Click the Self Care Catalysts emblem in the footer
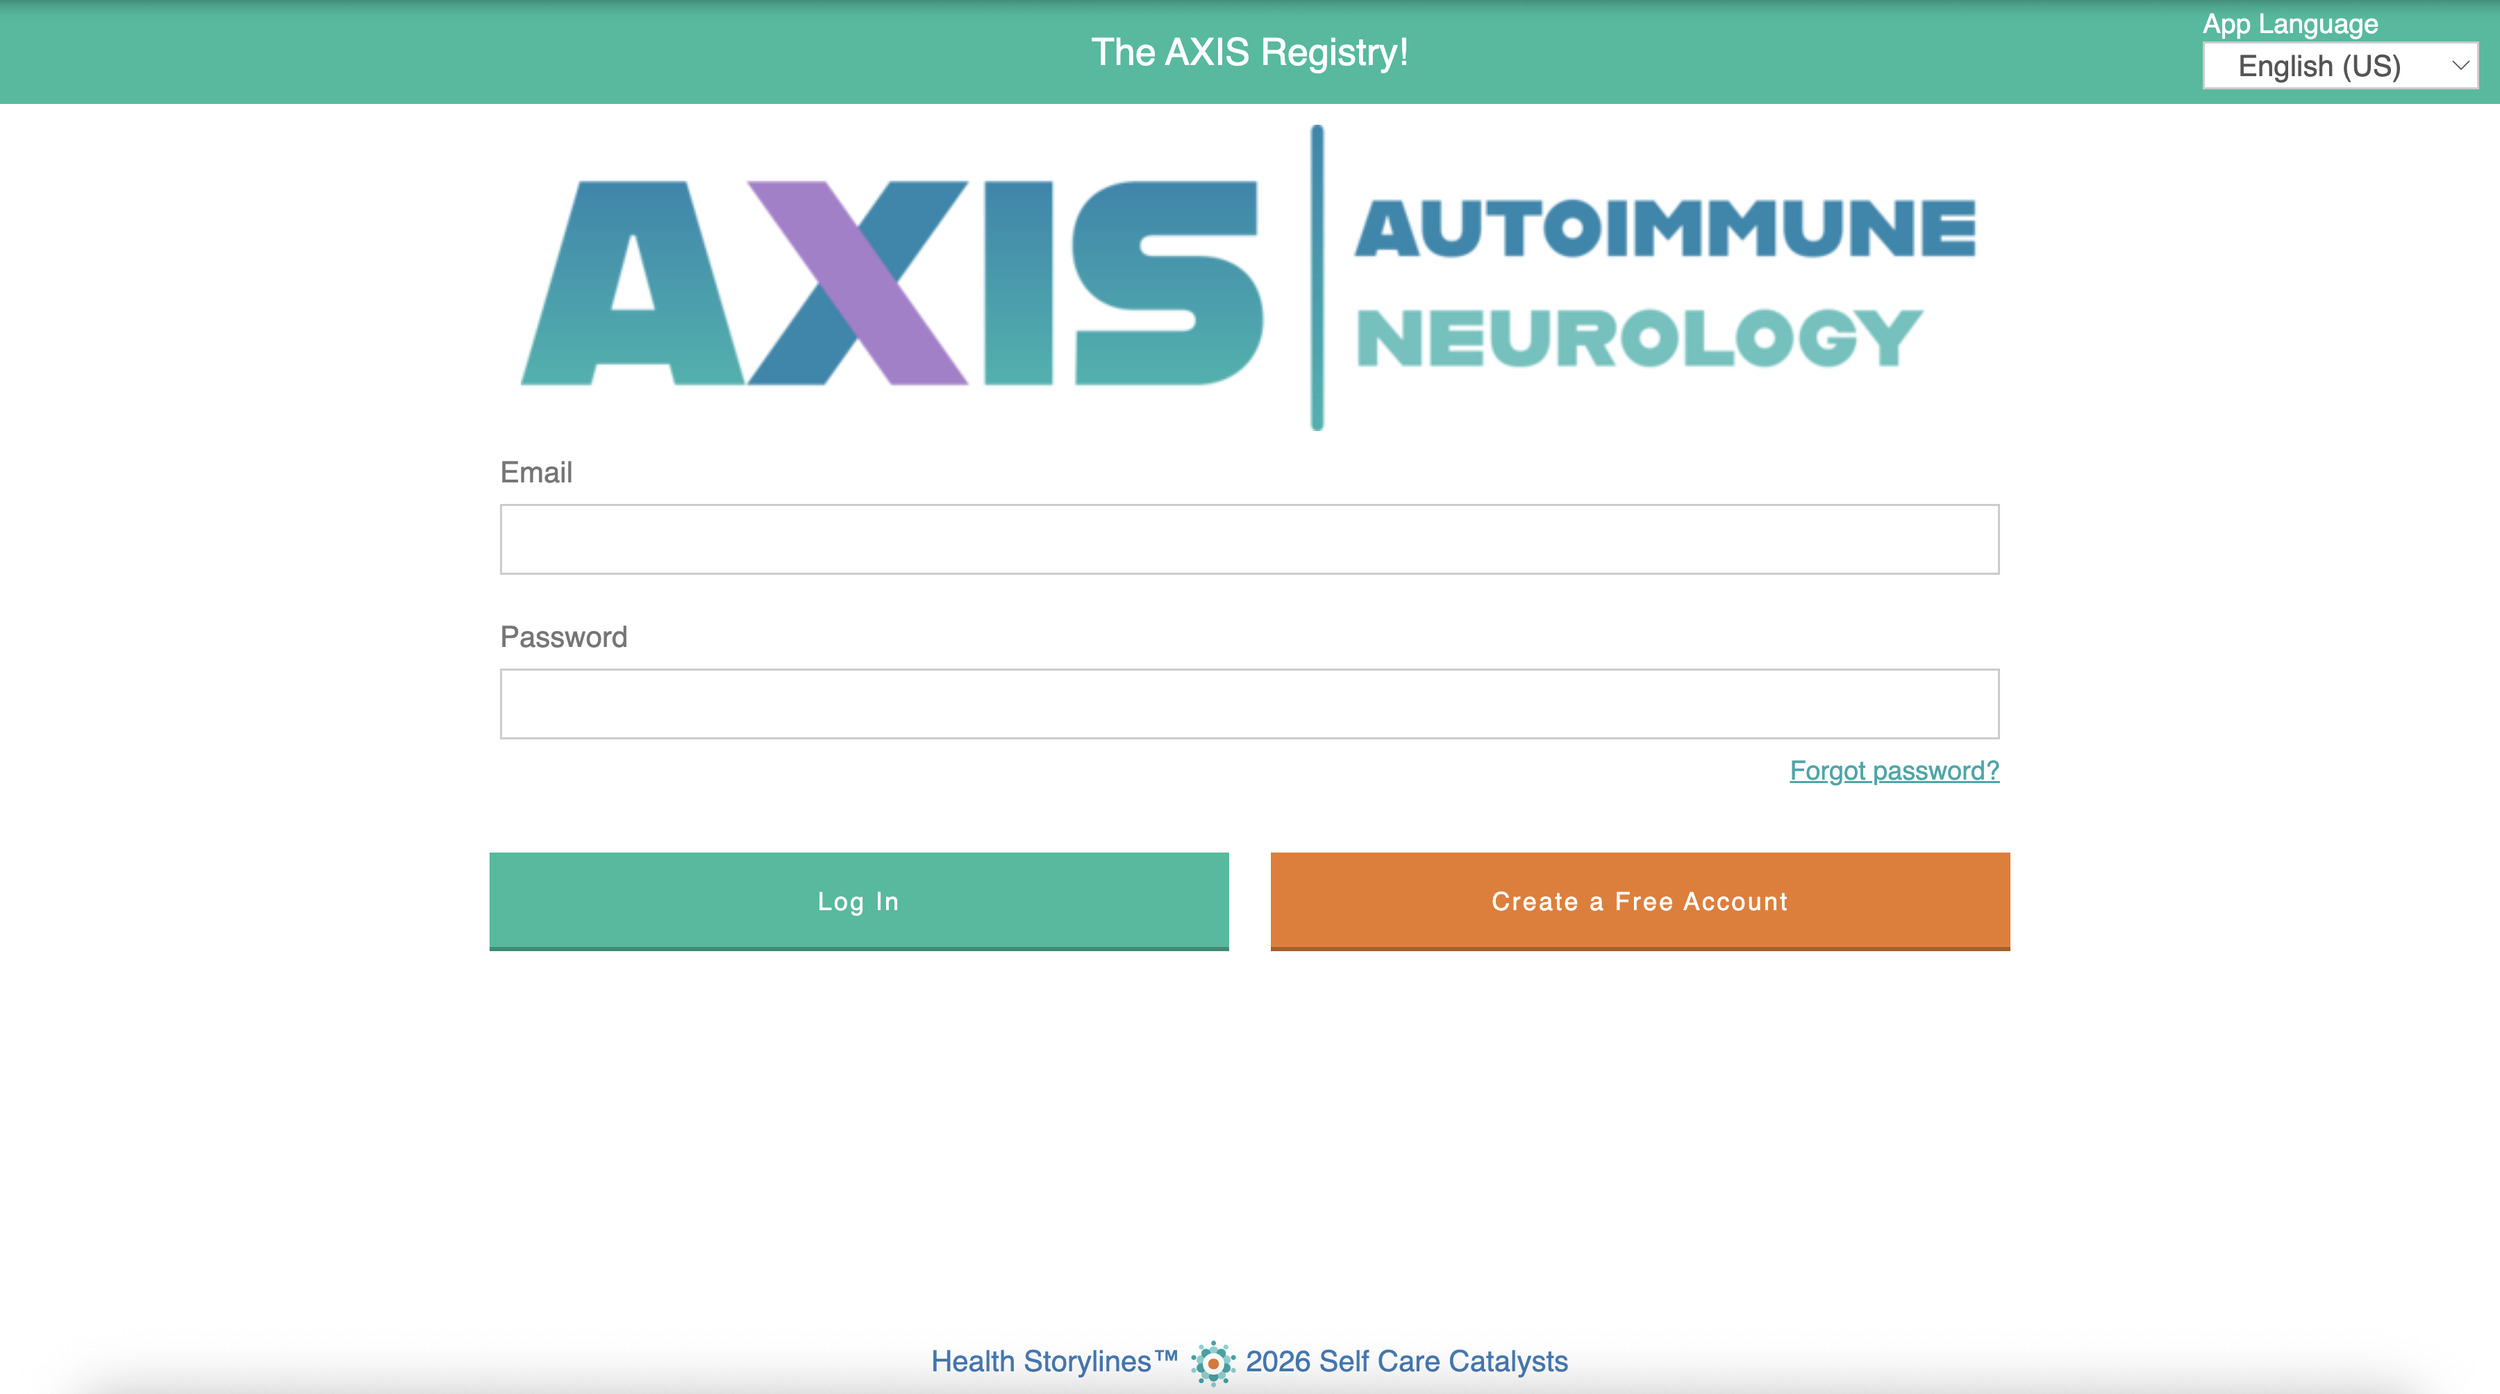2500x1394 pixels. (x=1213, y=1360)
